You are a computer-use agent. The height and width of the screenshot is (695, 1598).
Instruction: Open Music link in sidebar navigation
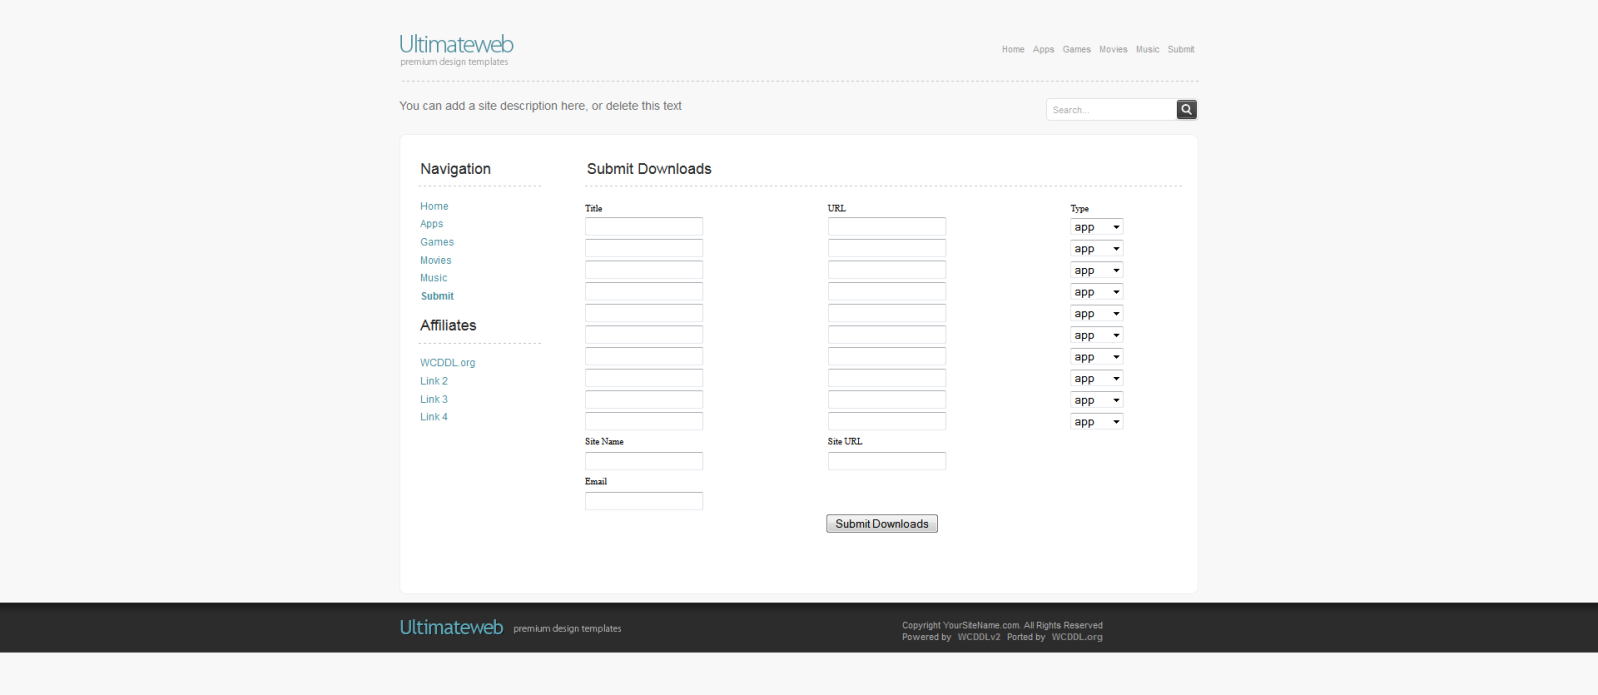(x=433, y=278)
